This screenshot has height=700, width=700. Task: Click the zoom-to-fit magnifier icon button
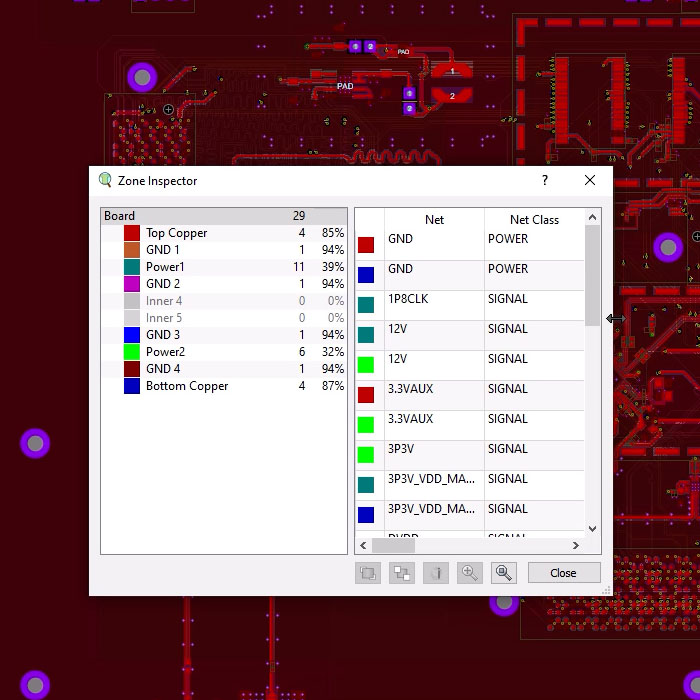coord(504,573)
